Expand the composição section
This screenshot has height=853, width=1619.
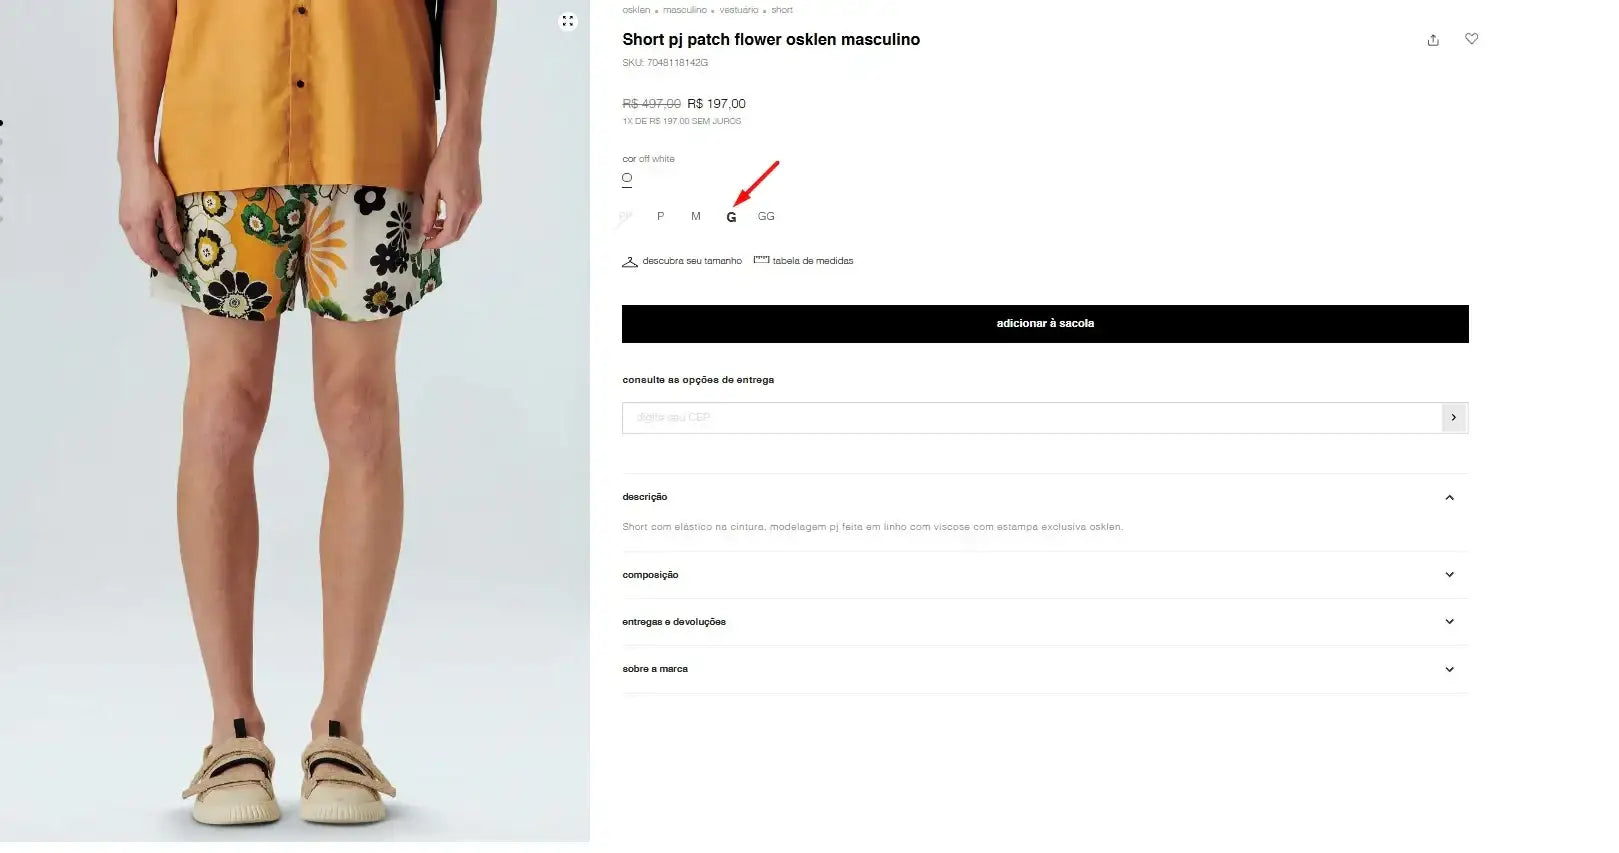(1449, 575)
